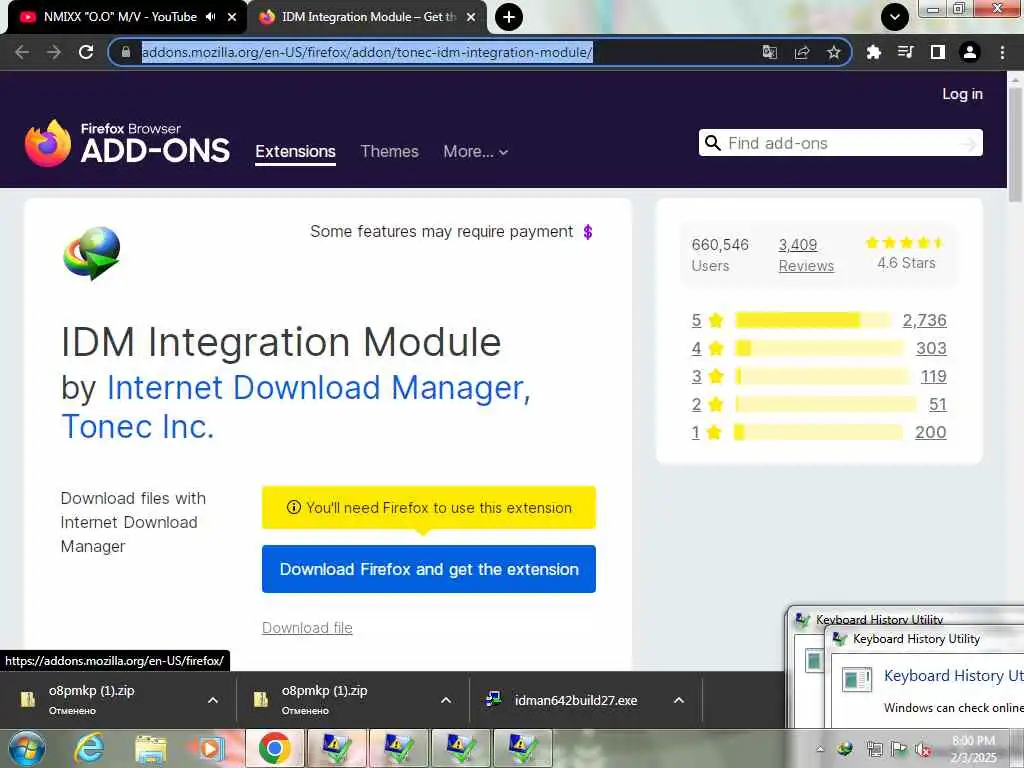Image resolution: width=1024 pixels, height=768 pixels.
Task: Show hidden tray icons arrow
Action: click(820, 748)
